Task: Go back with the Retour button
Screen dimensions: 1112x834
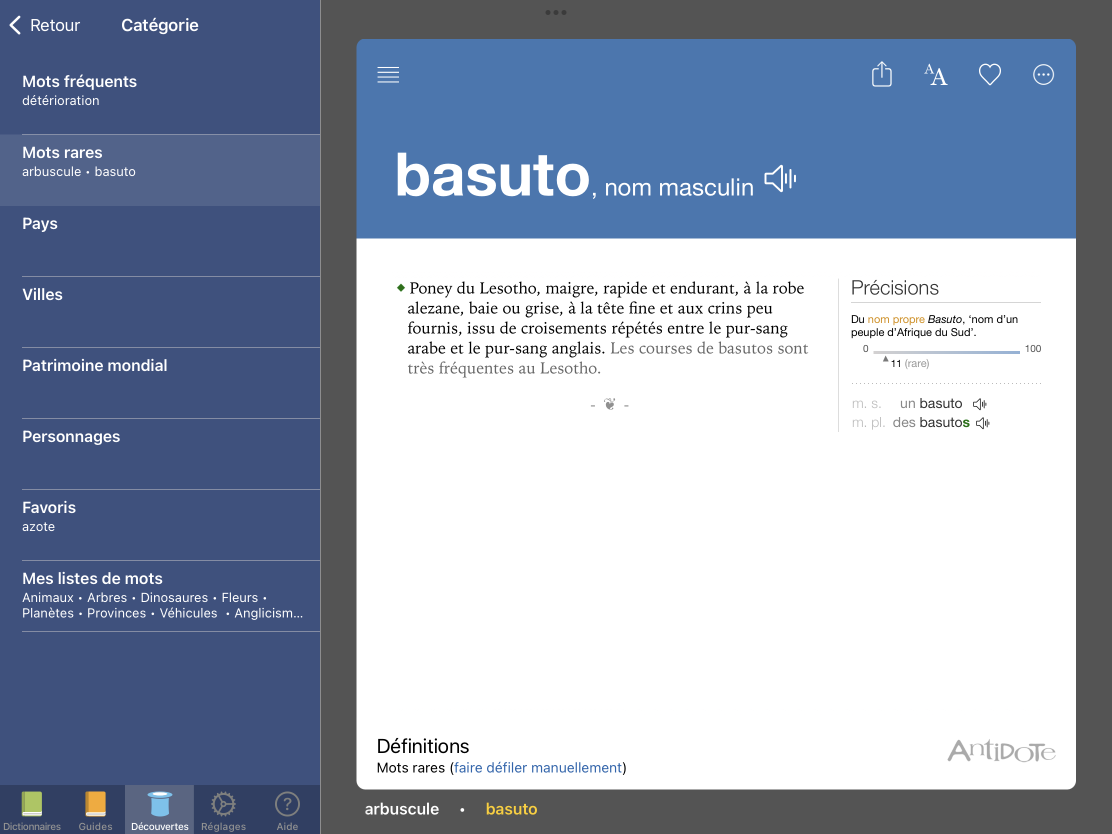Action: click(45, 25)
